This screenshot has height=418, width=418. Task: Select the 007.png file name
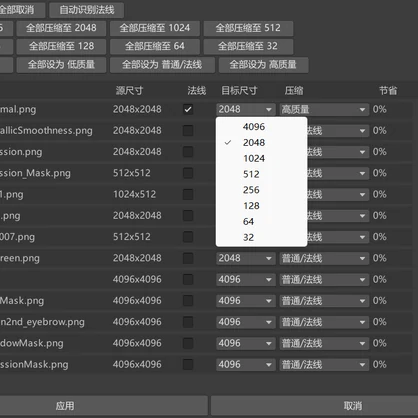coord(17,237)
